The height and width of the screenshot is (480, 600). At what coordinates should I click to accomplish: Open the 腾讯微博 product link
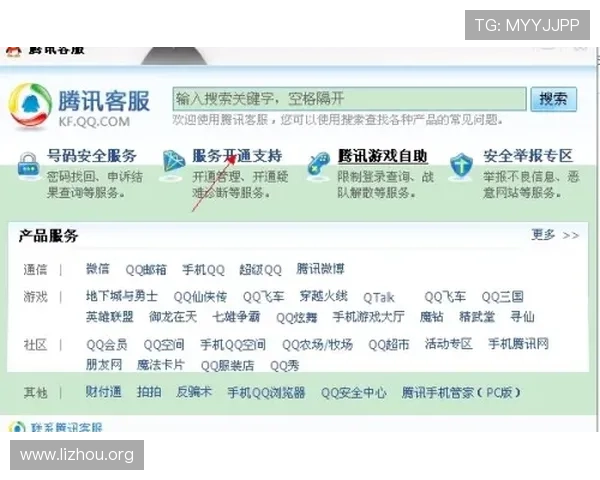[320, 269]
